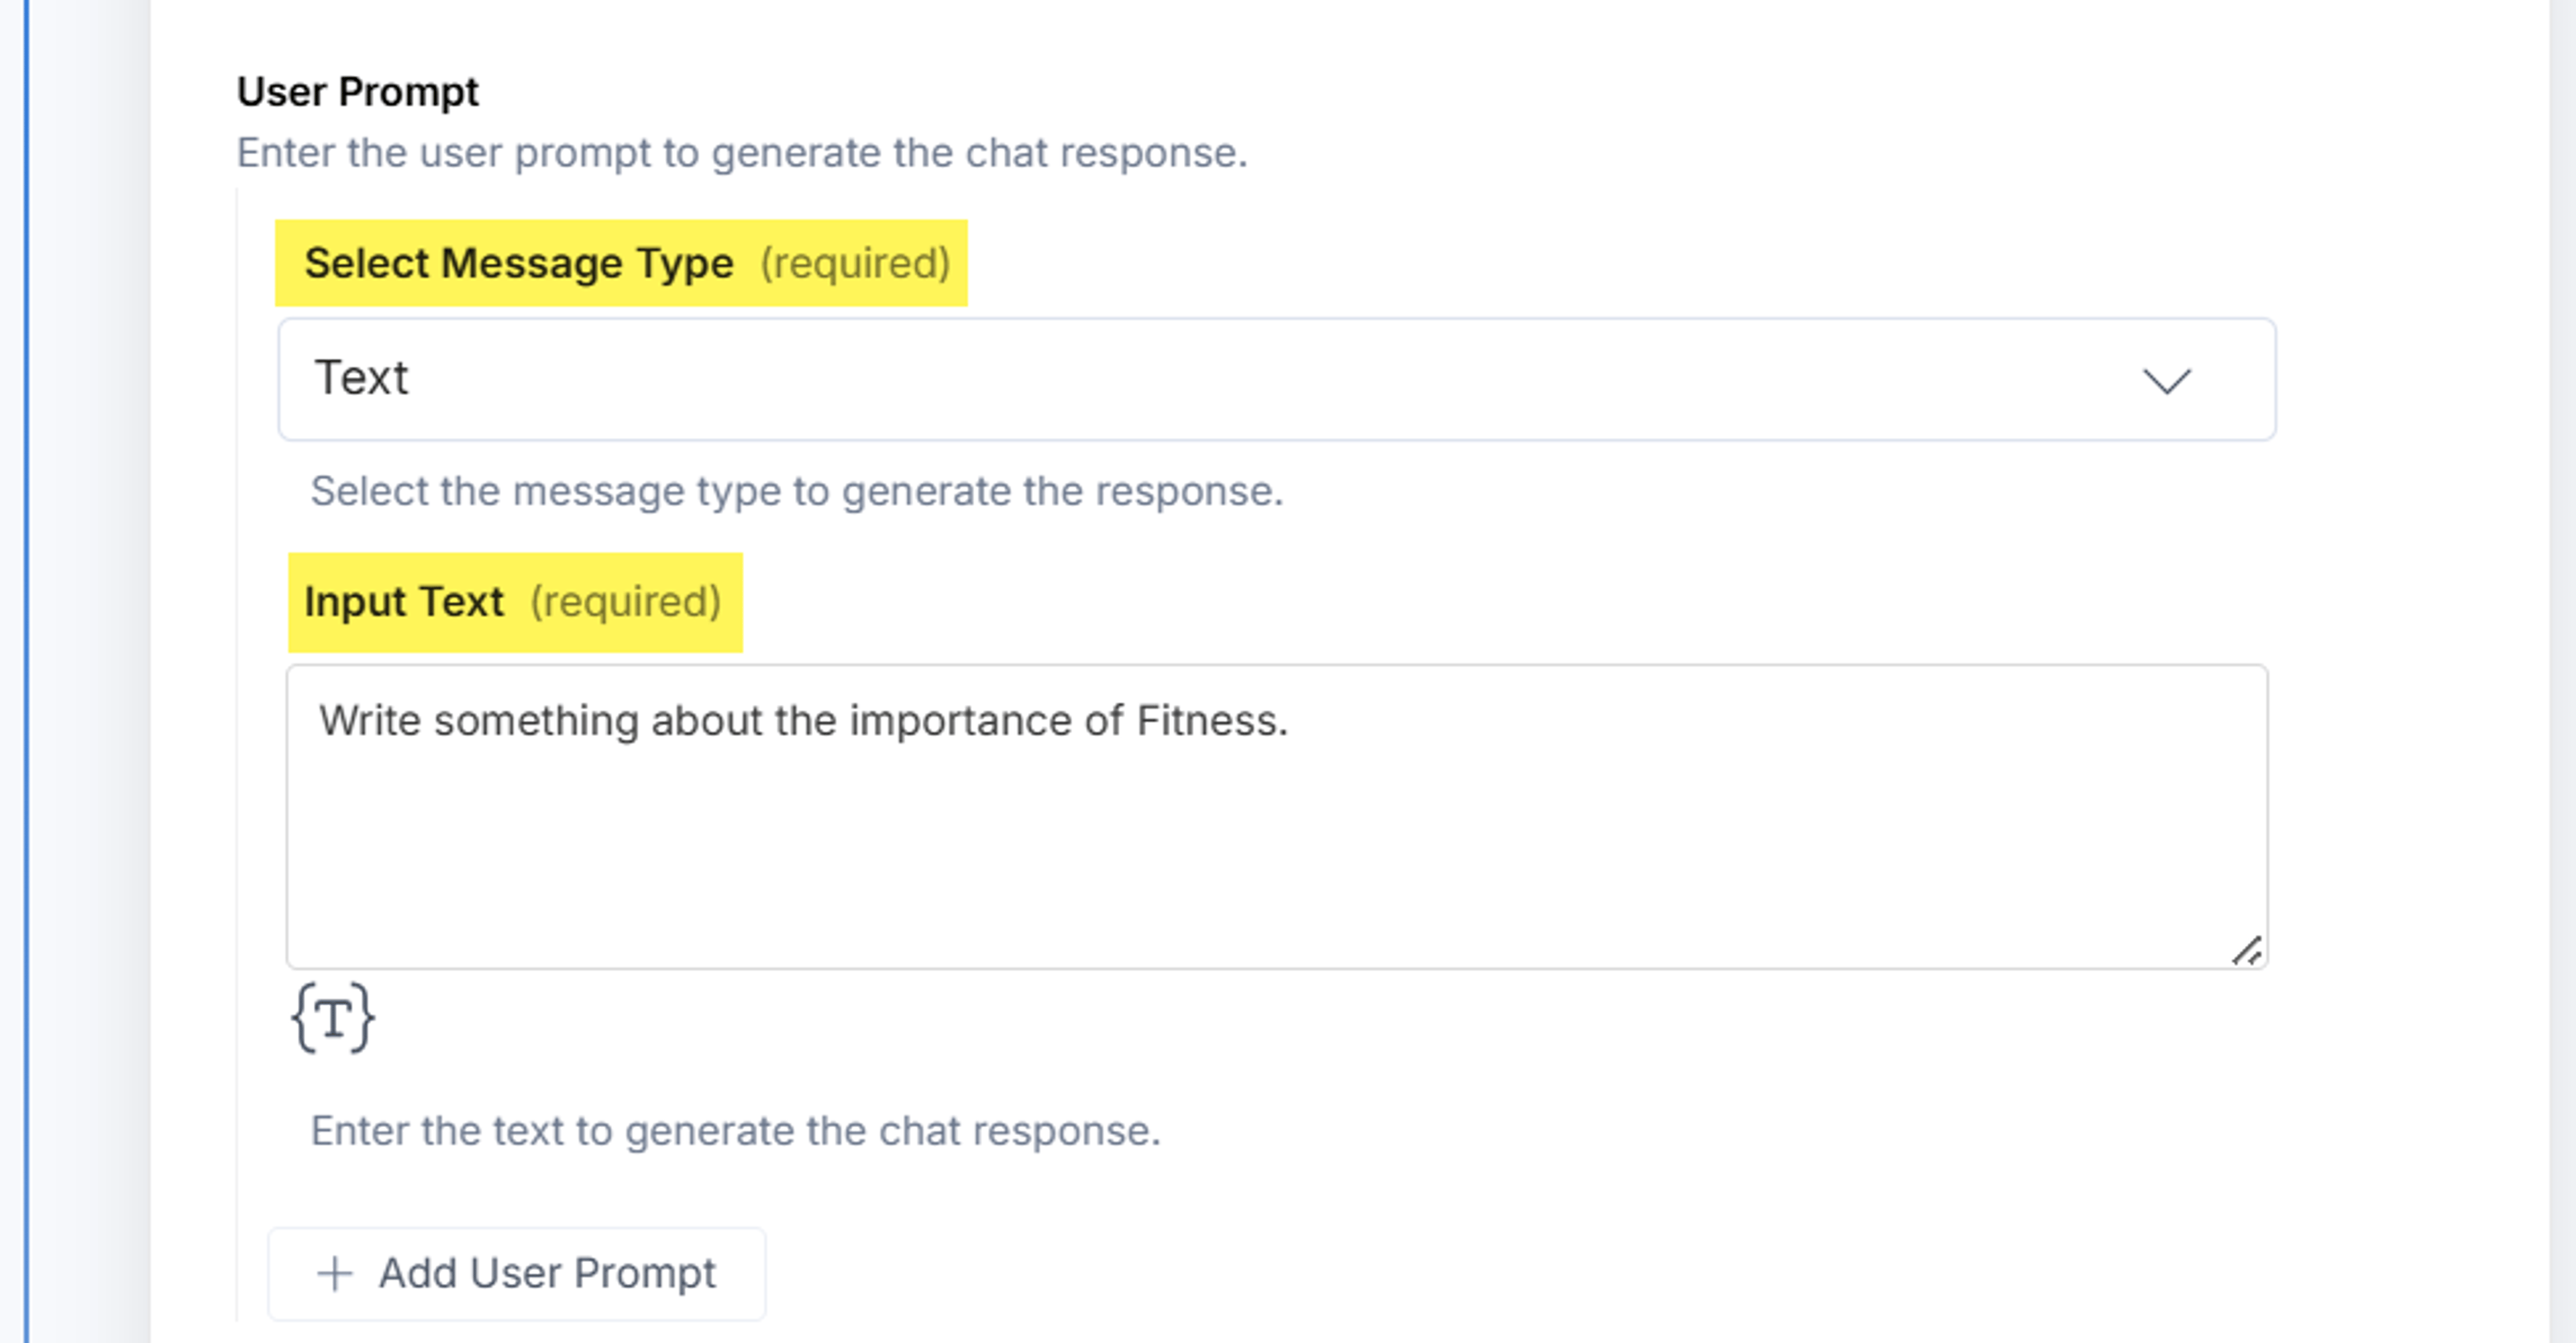2576x1343 pixels.
Task: Open the Text message type dropdown
Action: coord(1277,379)
